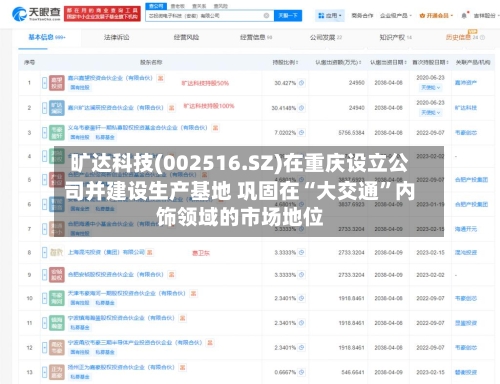Open logo of shareholder row 12 宁波甬欣韦豪
This screenshot has width=500, height=384.
click(57, 347)
